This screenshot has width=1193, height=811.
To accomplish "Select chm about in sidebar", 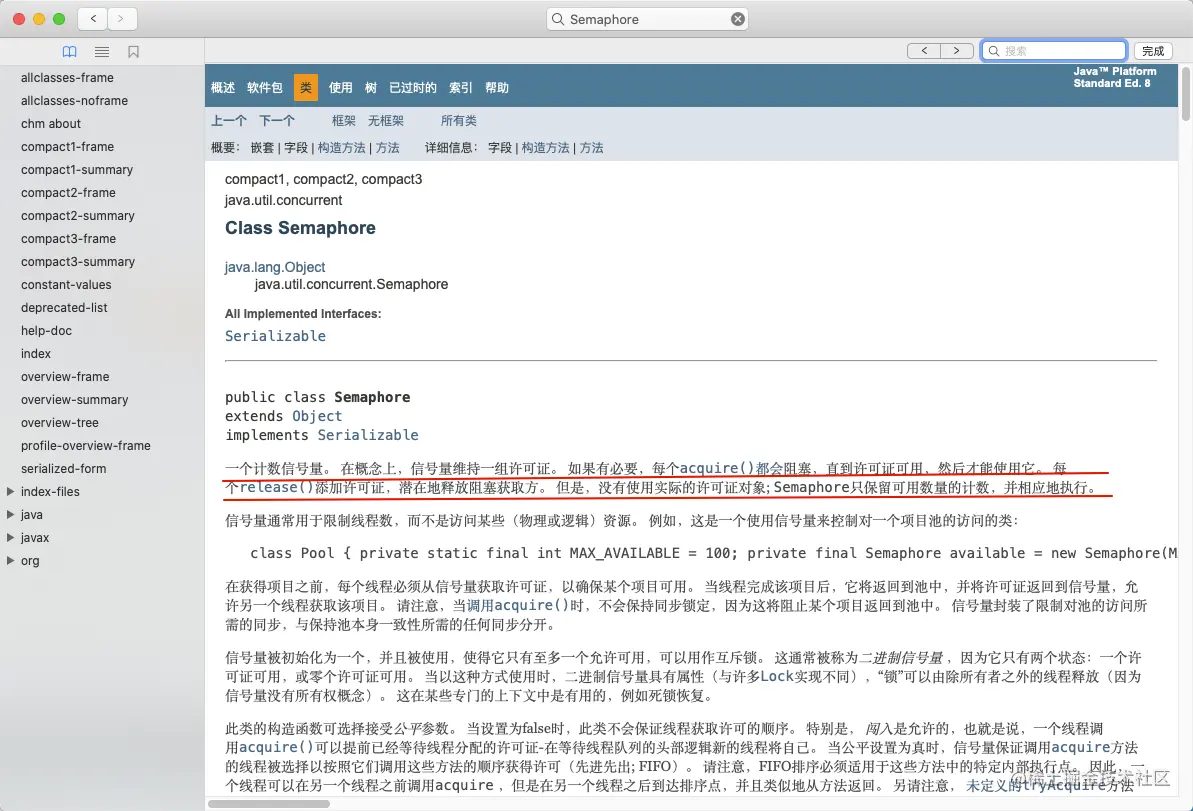I will [x=51, y=123].
